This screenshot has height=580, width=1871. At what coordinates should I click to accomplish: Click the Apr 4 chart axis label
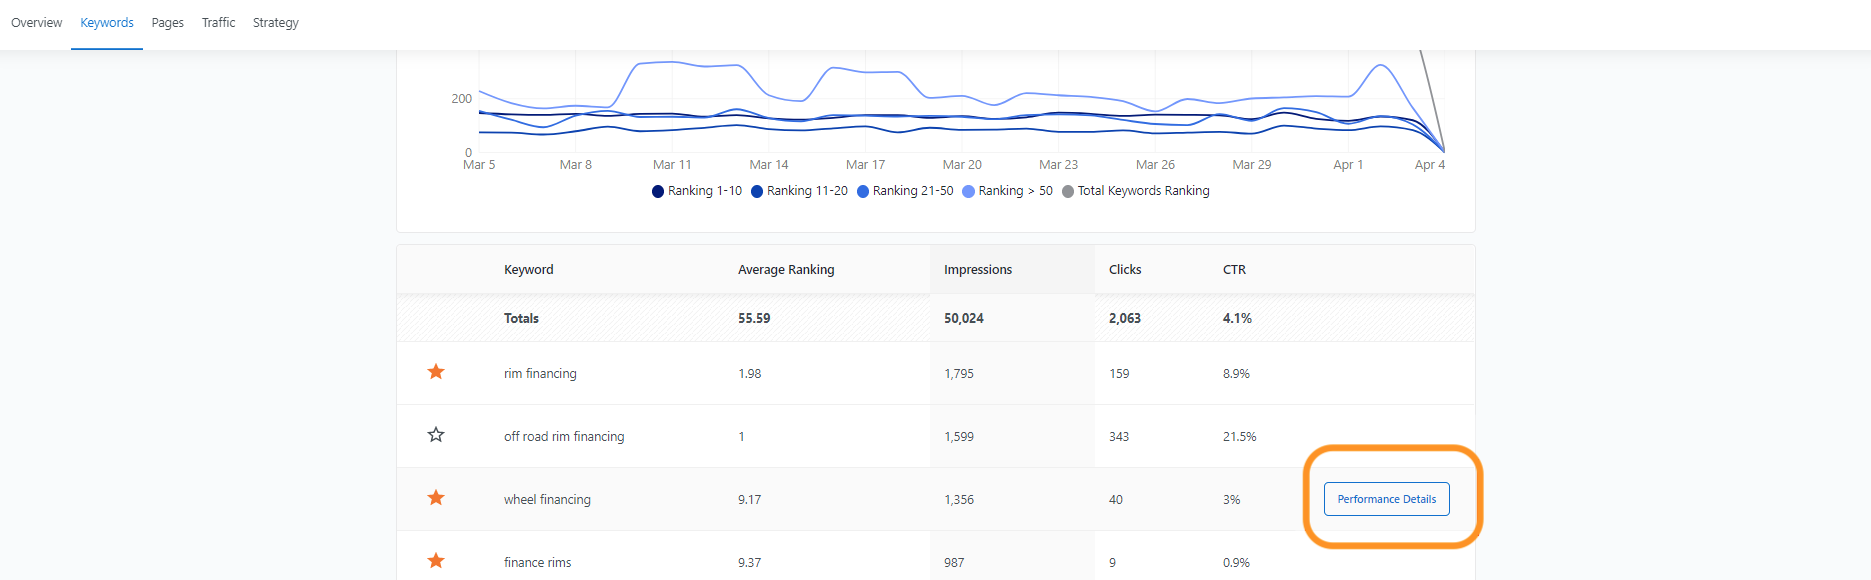1430,165
